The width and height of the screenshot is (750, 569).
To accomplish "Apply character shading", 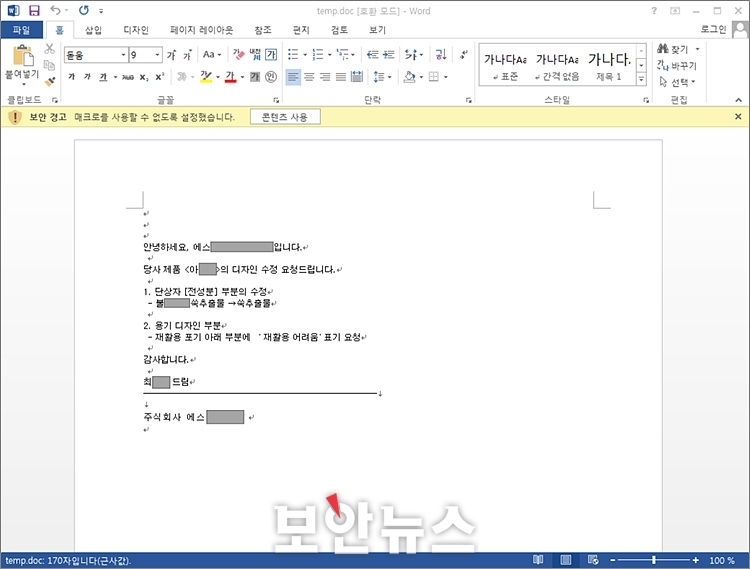I will pos(255,77).
